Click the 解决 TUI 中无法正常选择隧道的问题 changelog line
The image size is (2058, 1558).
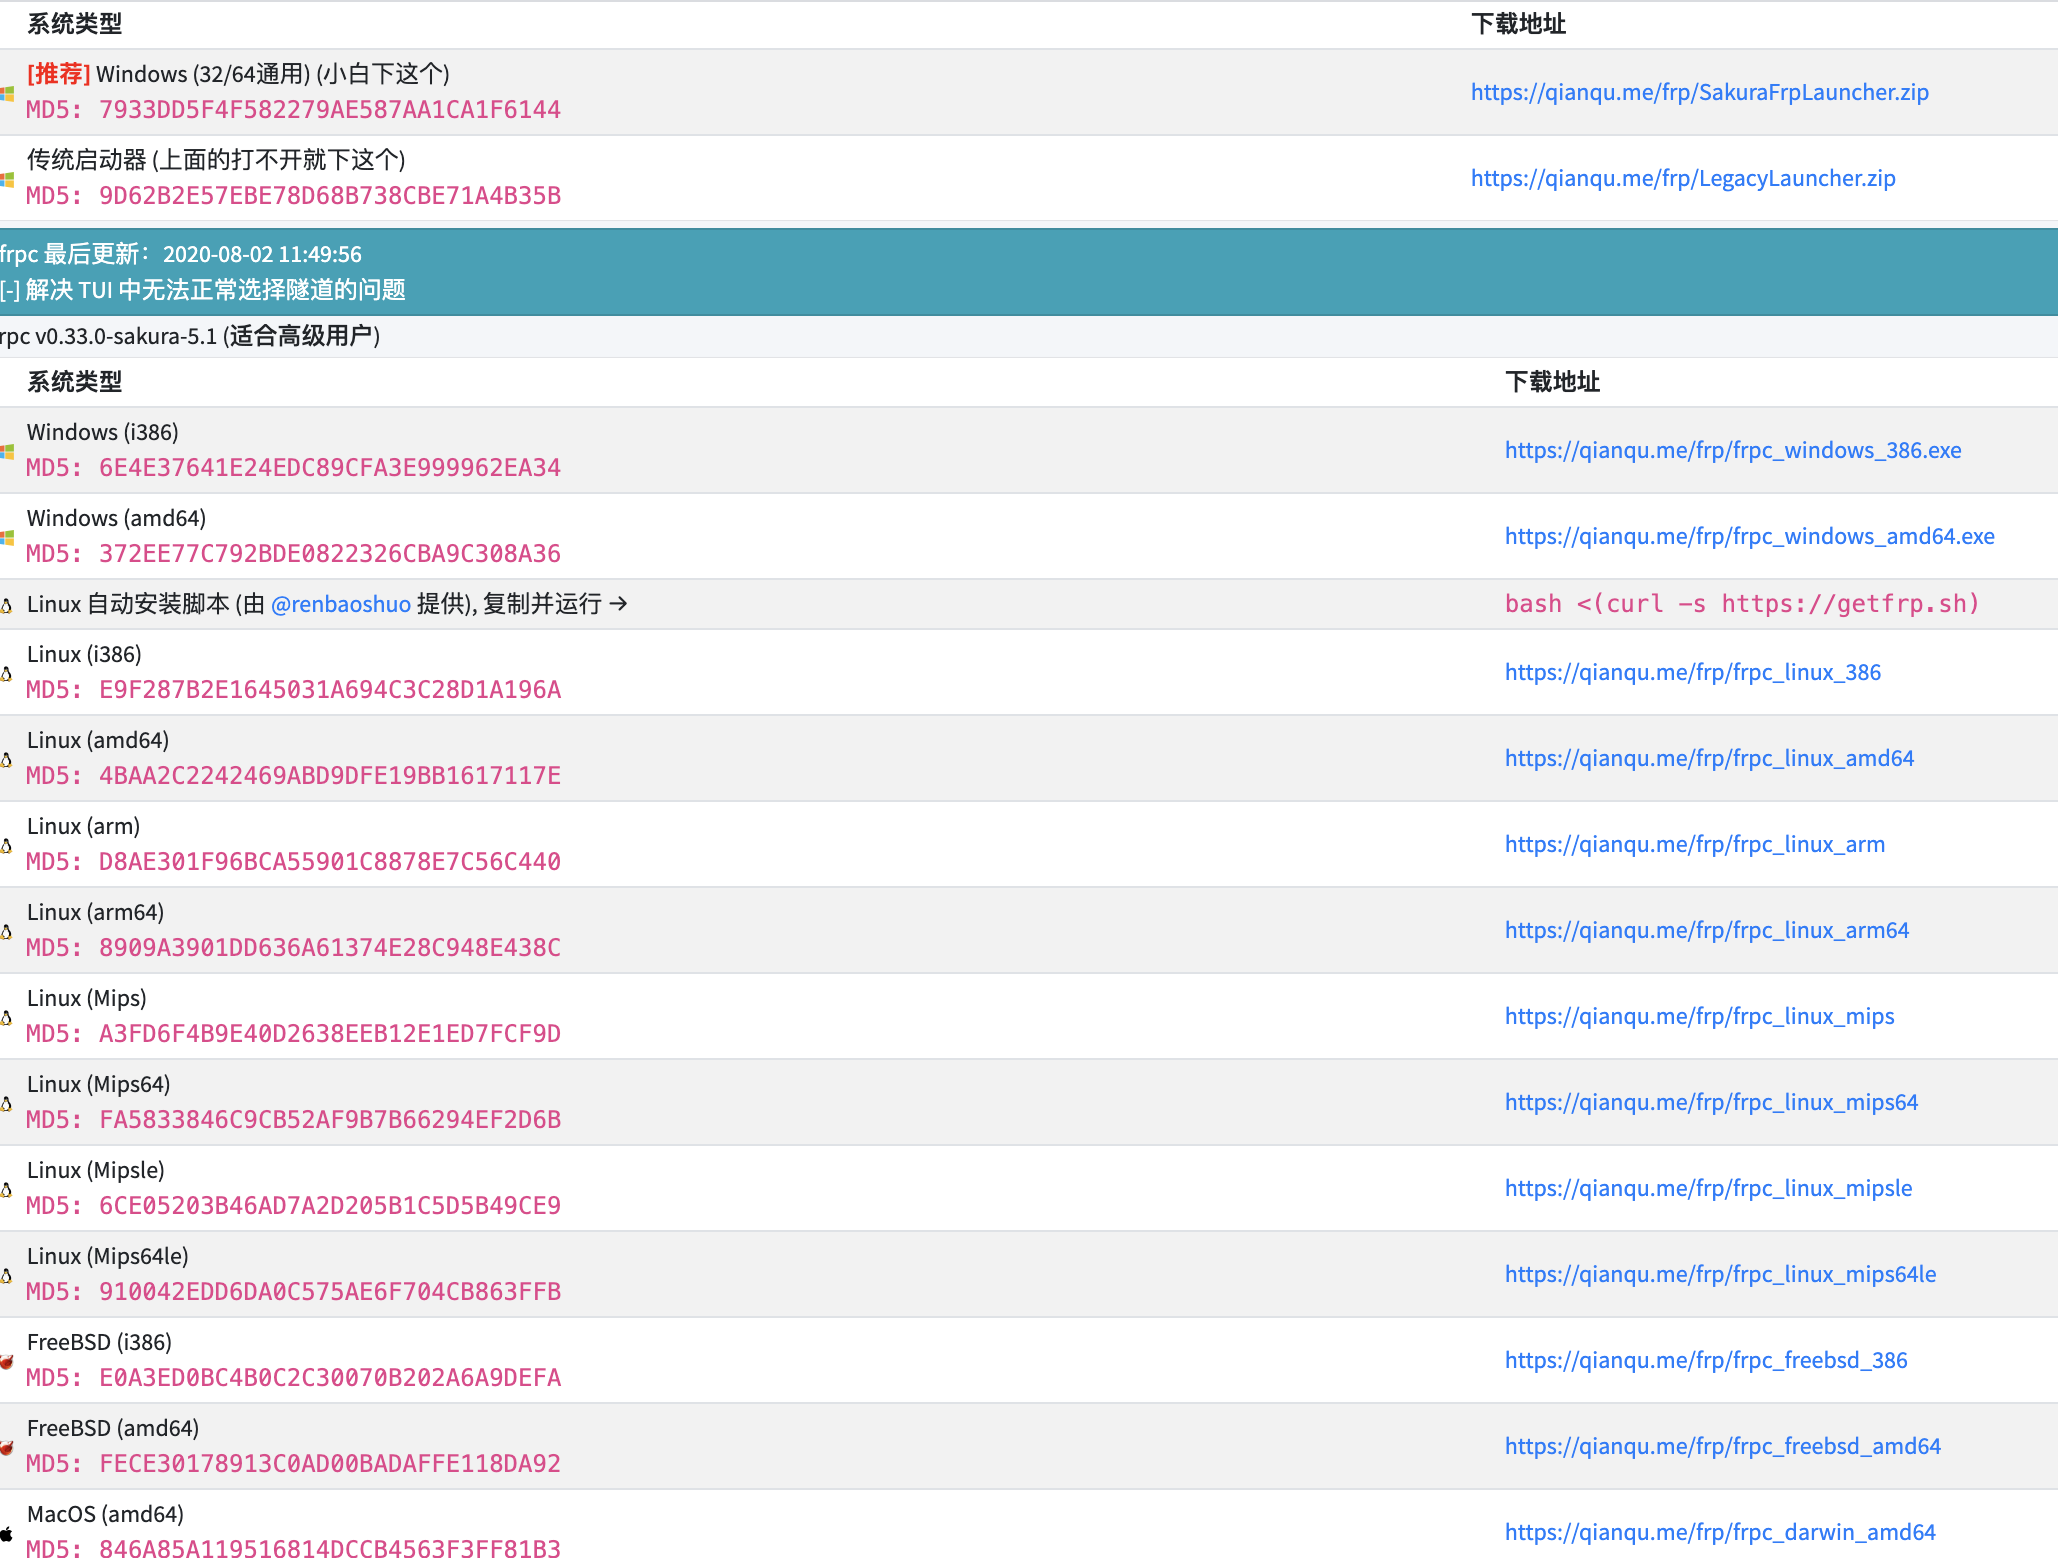click(x=203, y=290)
